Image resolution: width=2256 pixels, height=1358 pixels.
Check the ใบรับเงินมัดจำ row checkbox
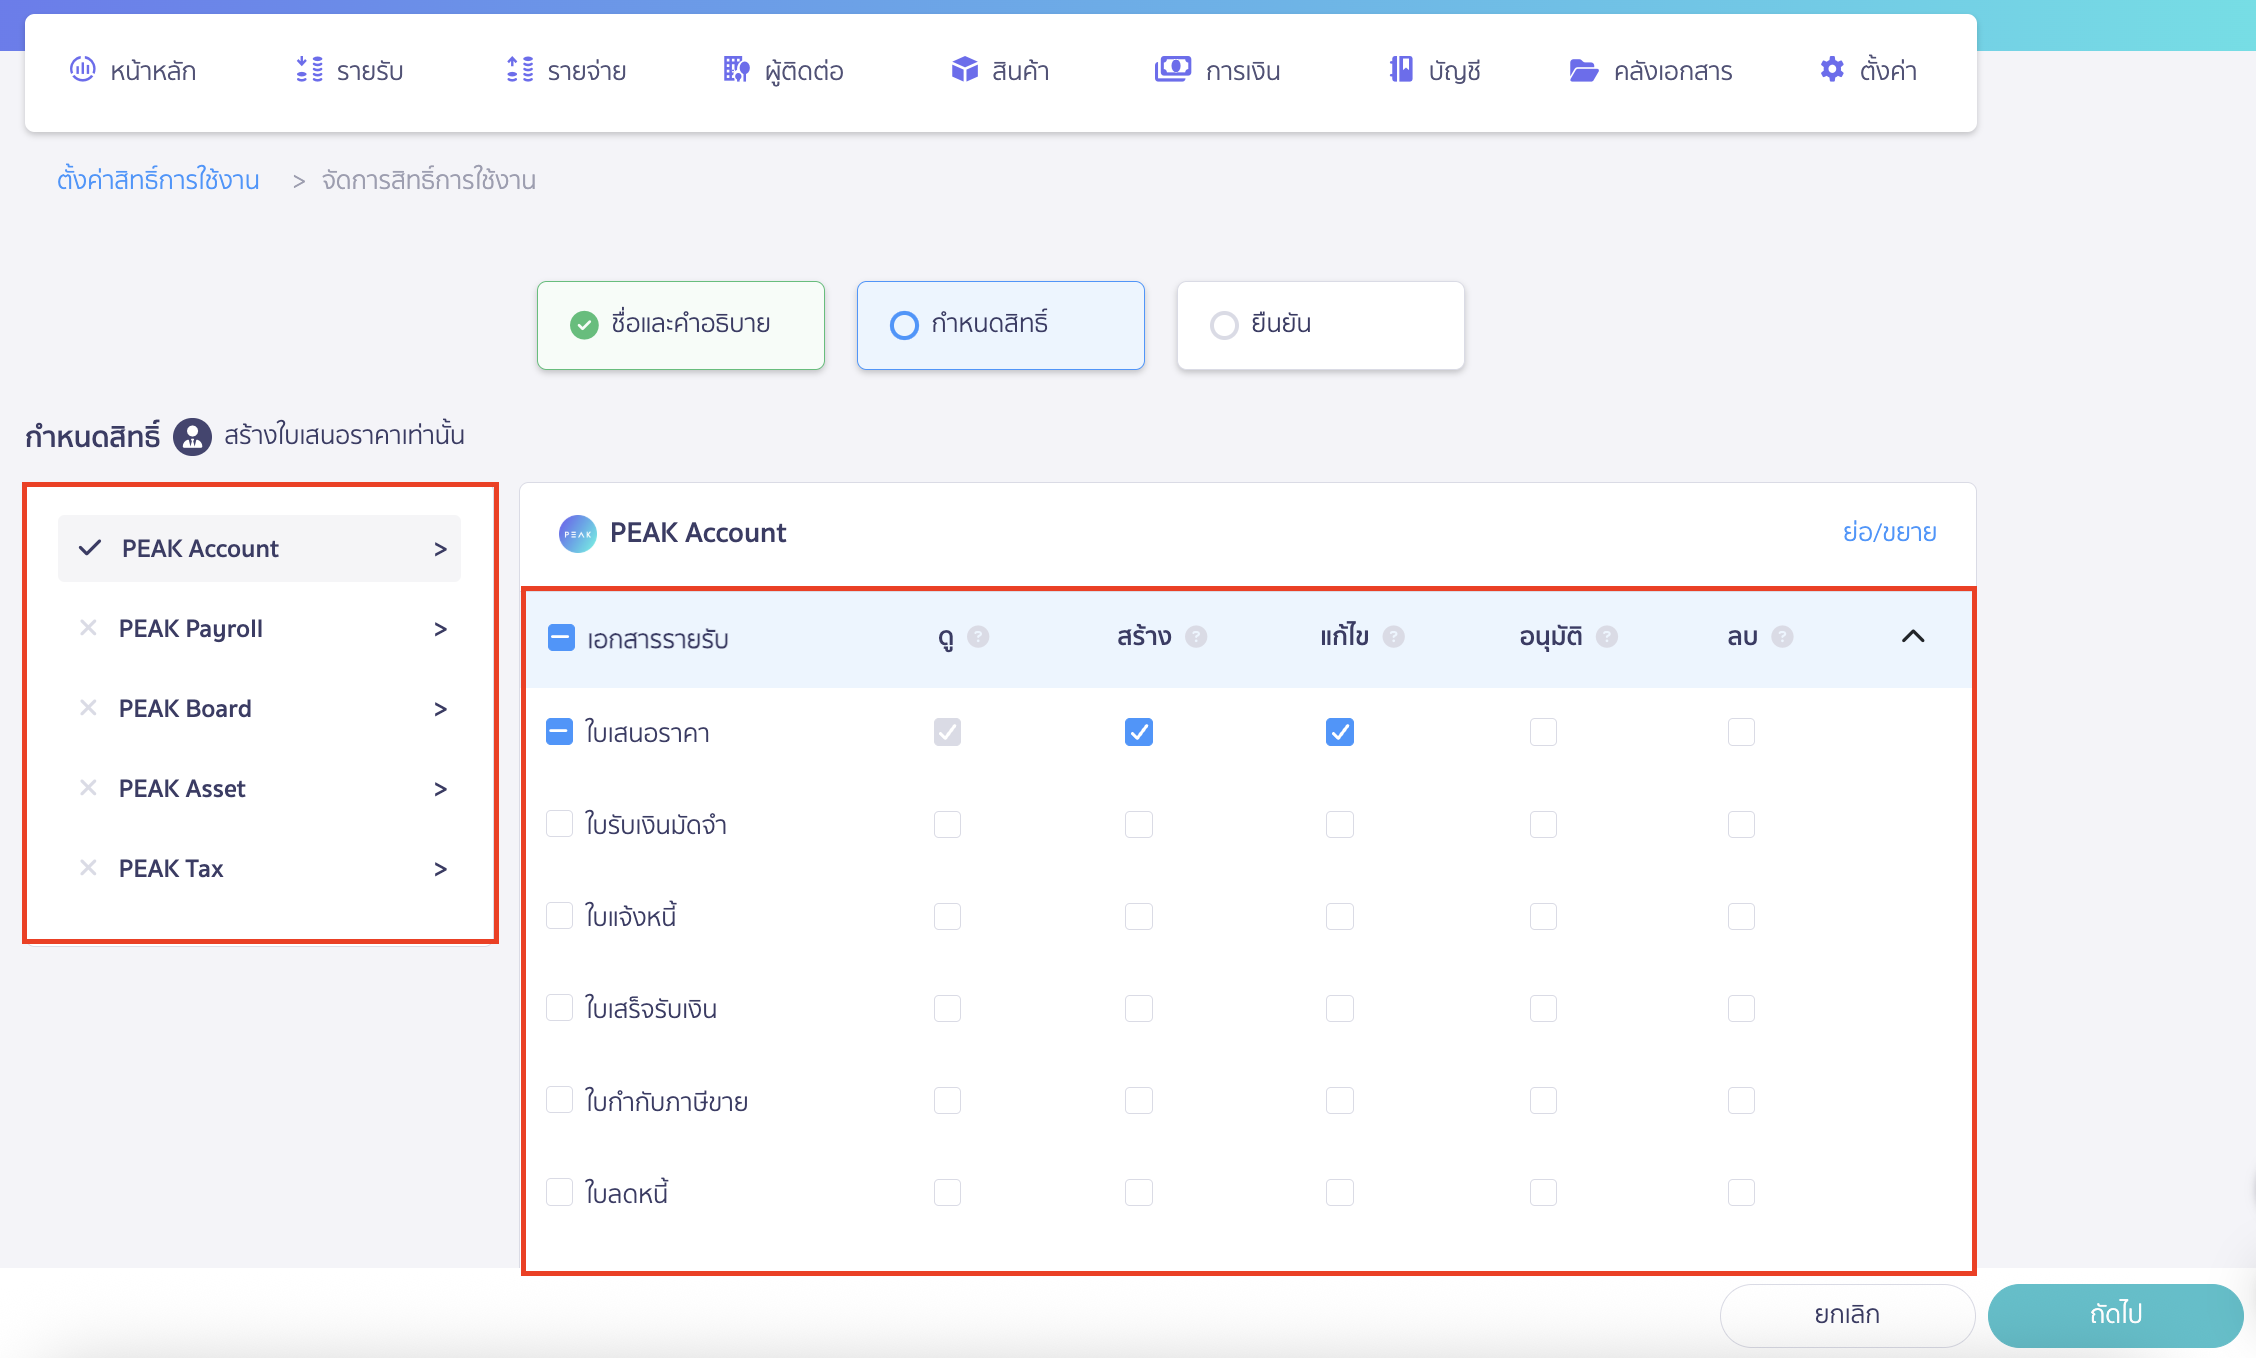tap(560, 823)
